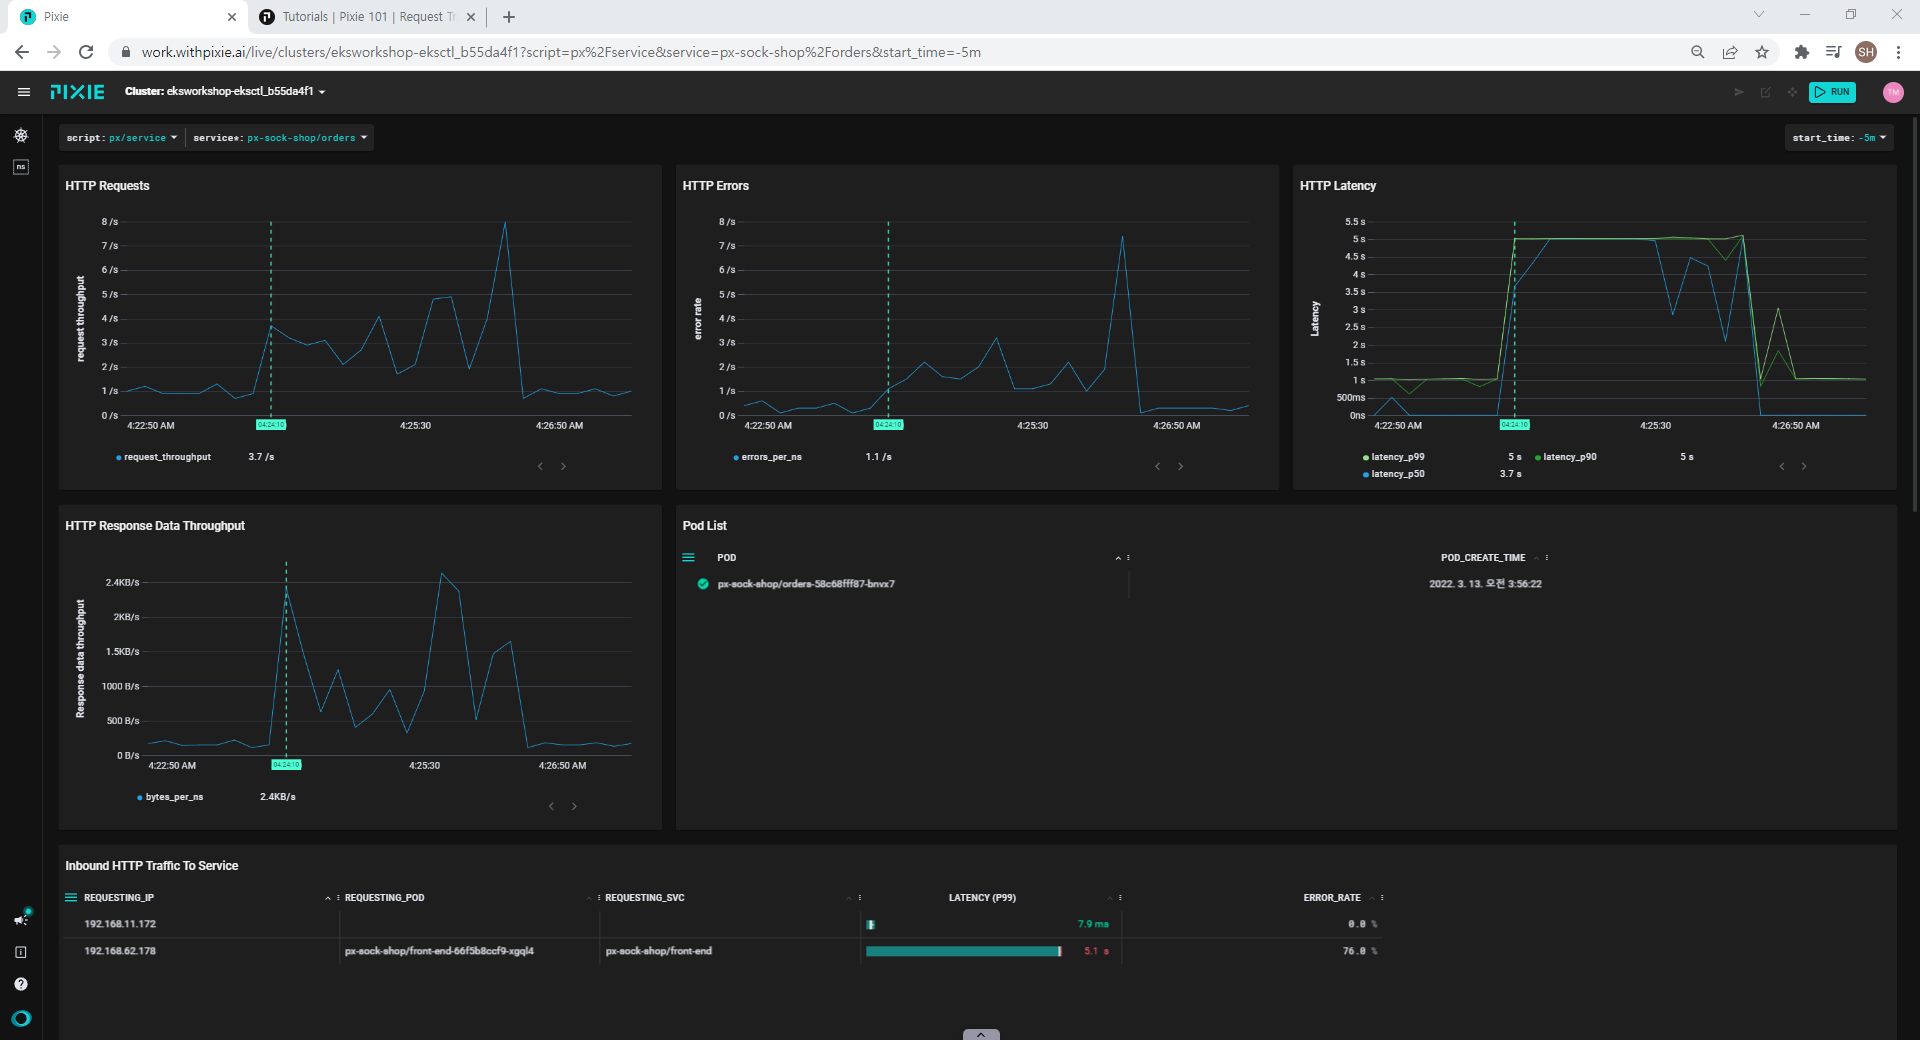The height and width of the screenshot is (1040, 1920).
Task: Reload the browser page
Action: (x=86, y=52)
